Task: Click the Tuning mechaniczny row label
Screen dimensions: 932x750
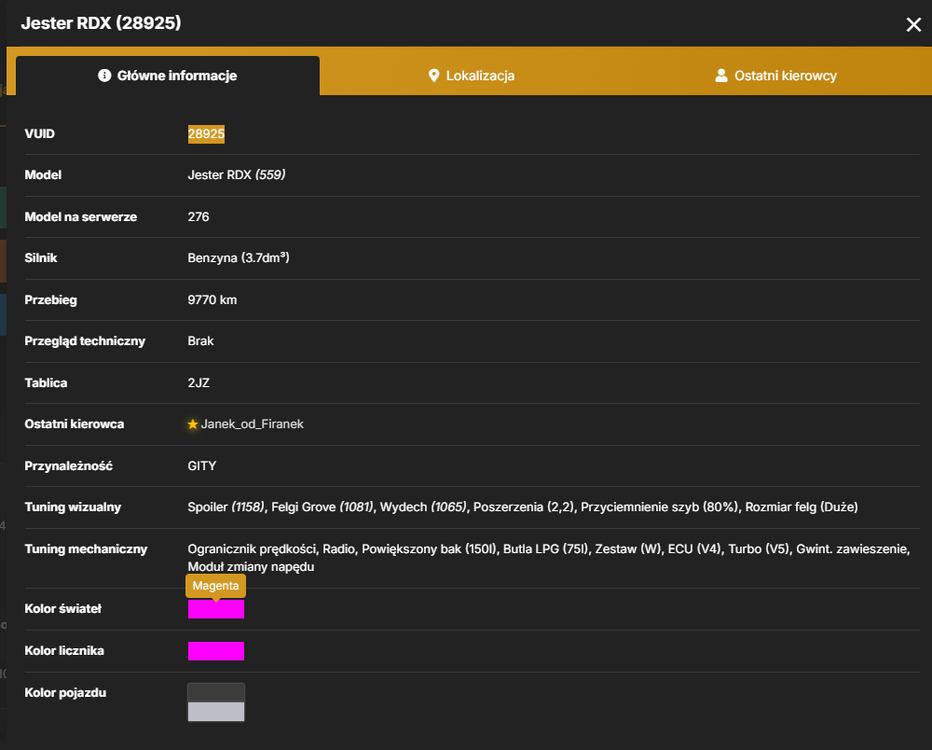Action: pyautogui.click(x=86, y=549)
